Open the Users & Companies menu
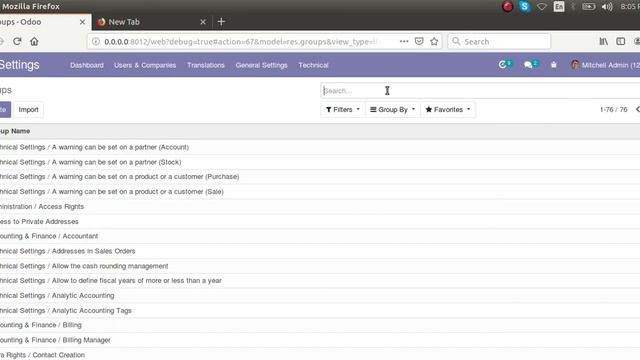 point(145,65)
